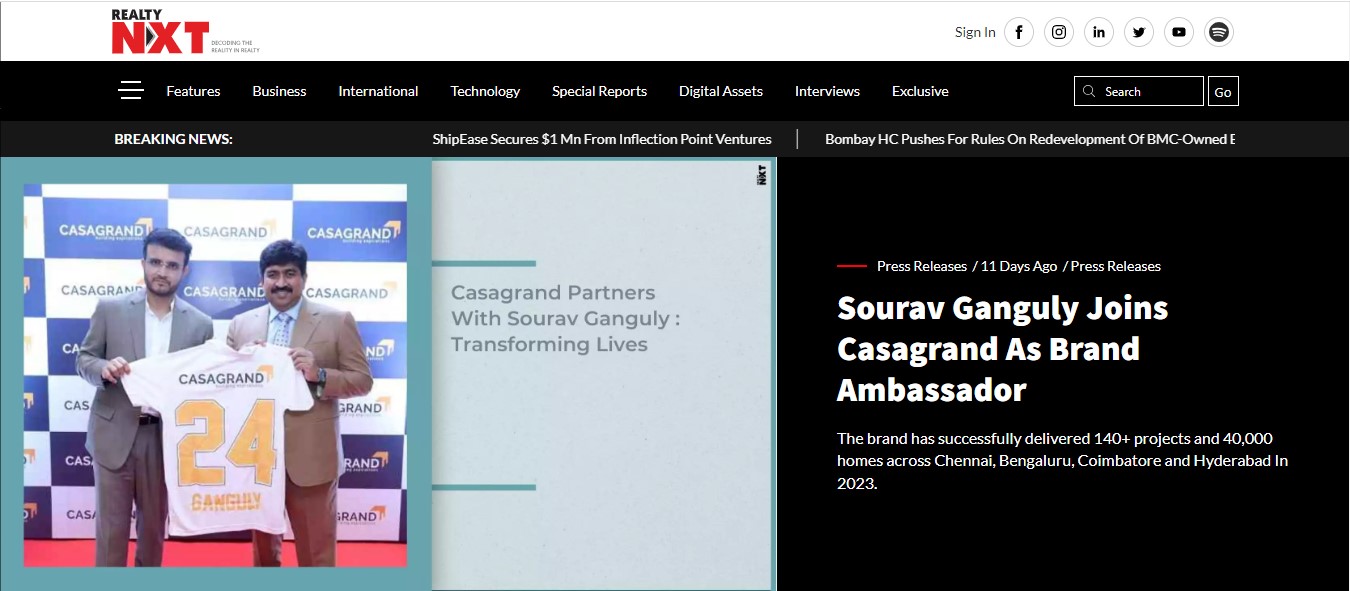1350x591 pixels.
Task: Click the RealtyNXT logo
Action: coord(185,32)
